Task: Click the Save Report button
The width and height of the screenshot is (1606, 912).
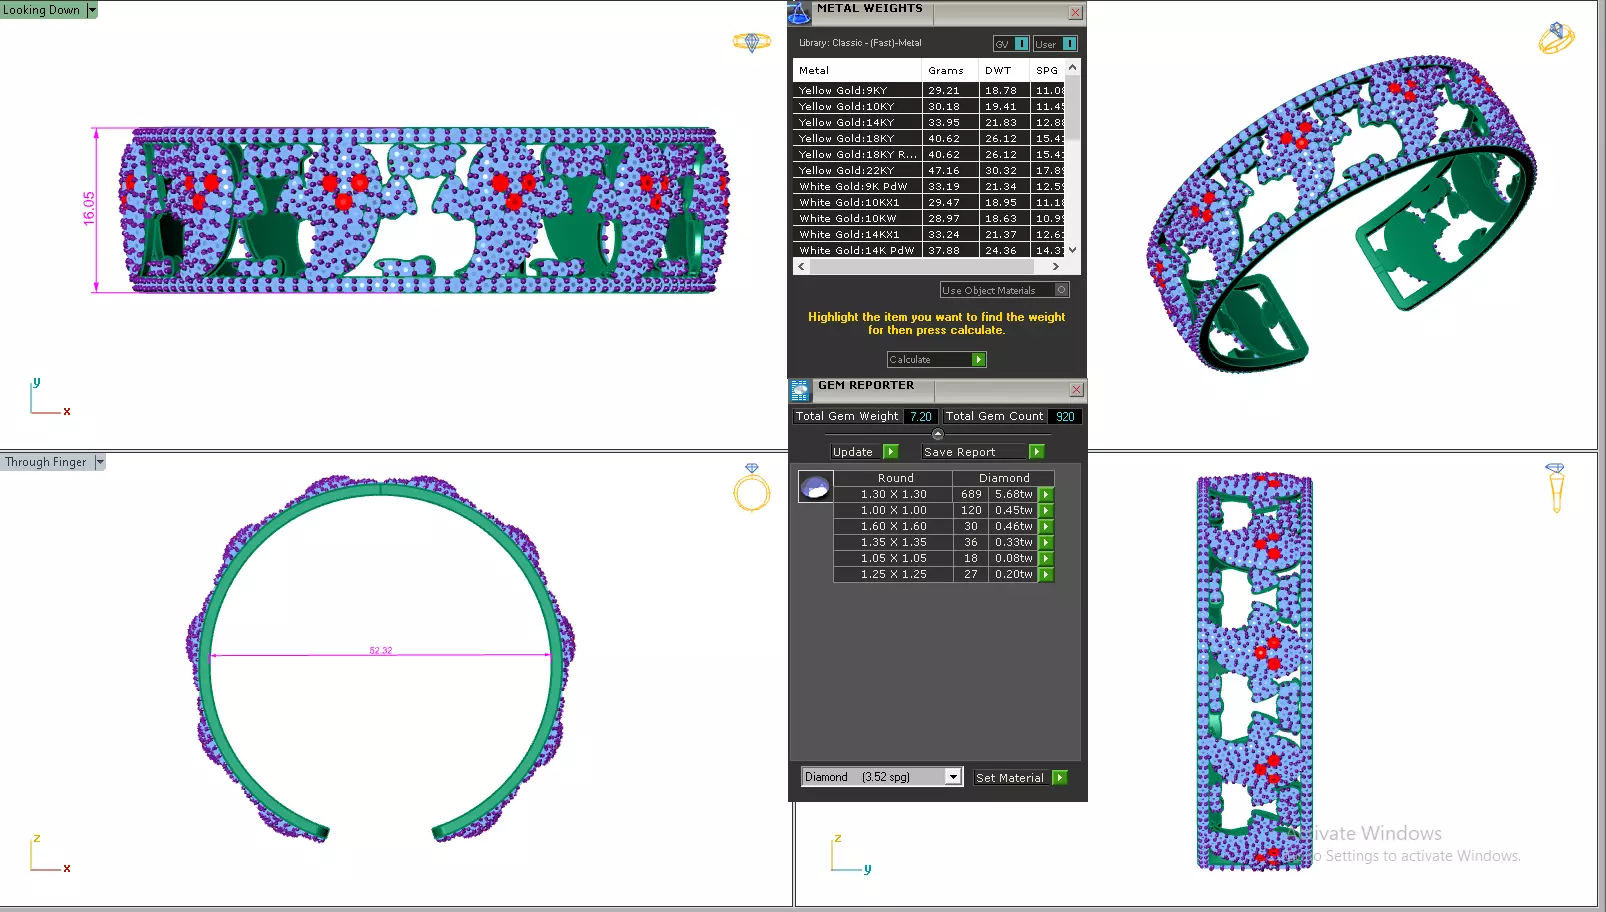Action: pyautogui.click(x=975, y=452)
